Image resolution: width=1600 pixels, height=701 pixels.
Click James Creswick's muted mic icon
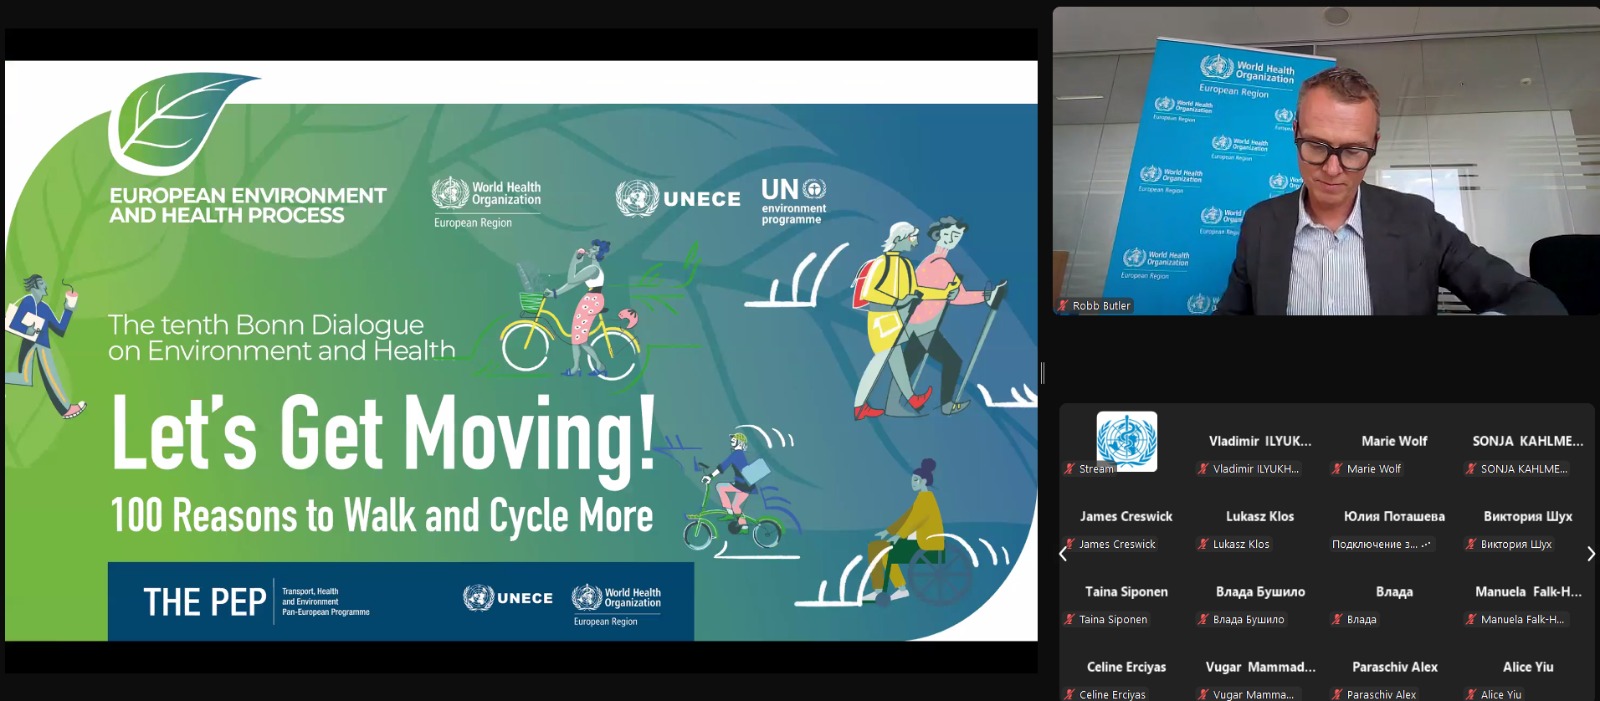point(1070,544)
